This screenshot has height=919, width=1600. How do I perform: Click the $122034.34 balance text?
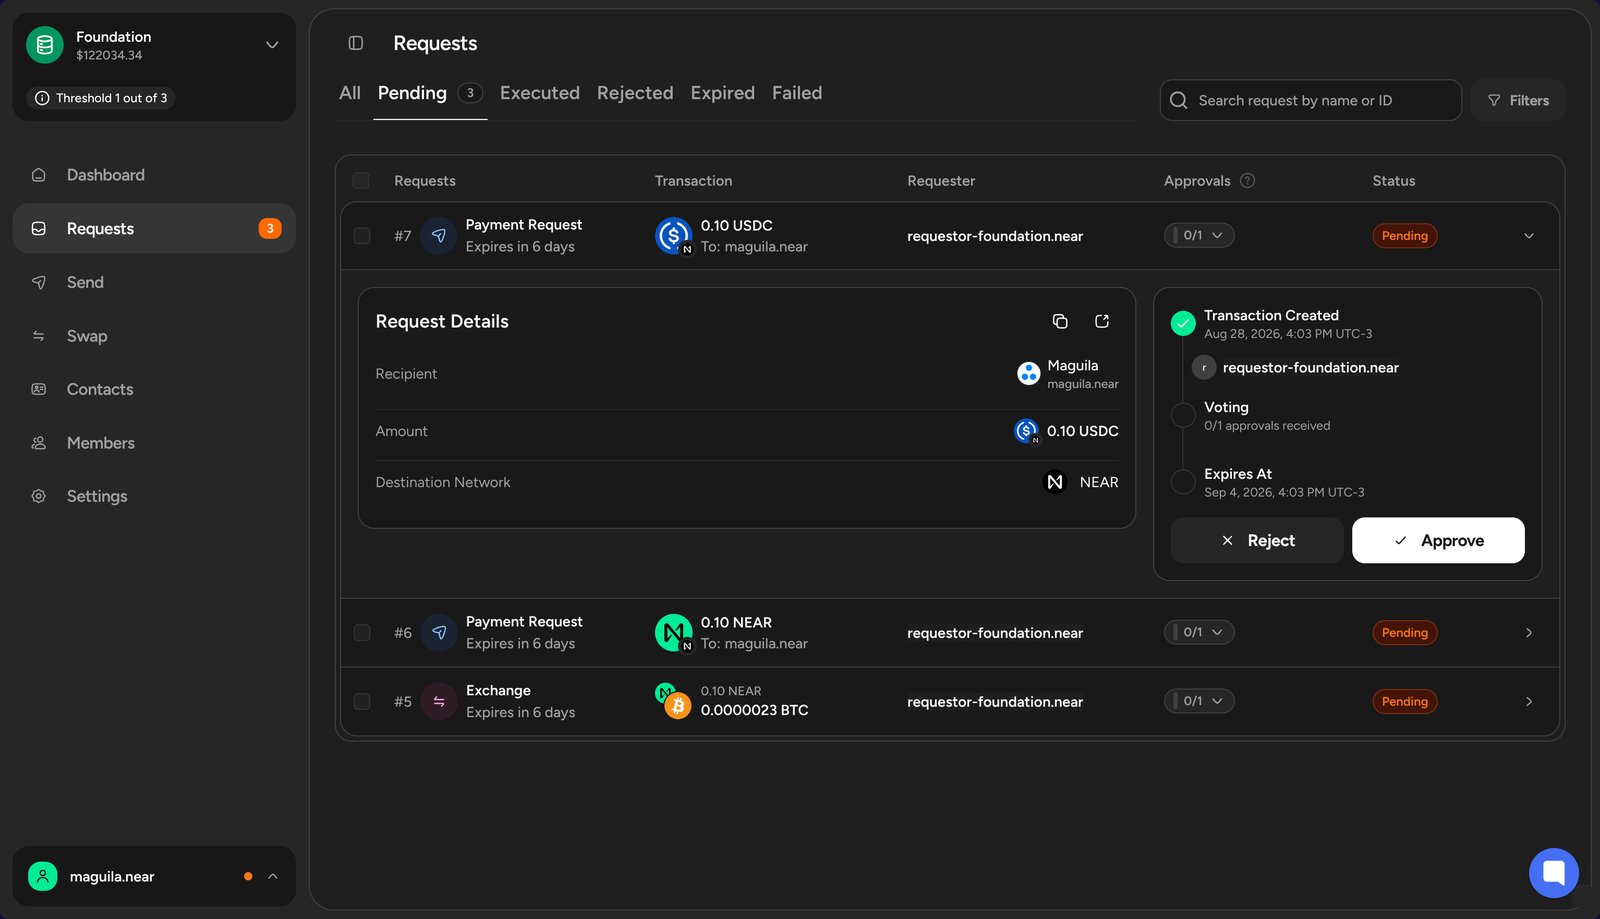[x=109, y=56]
